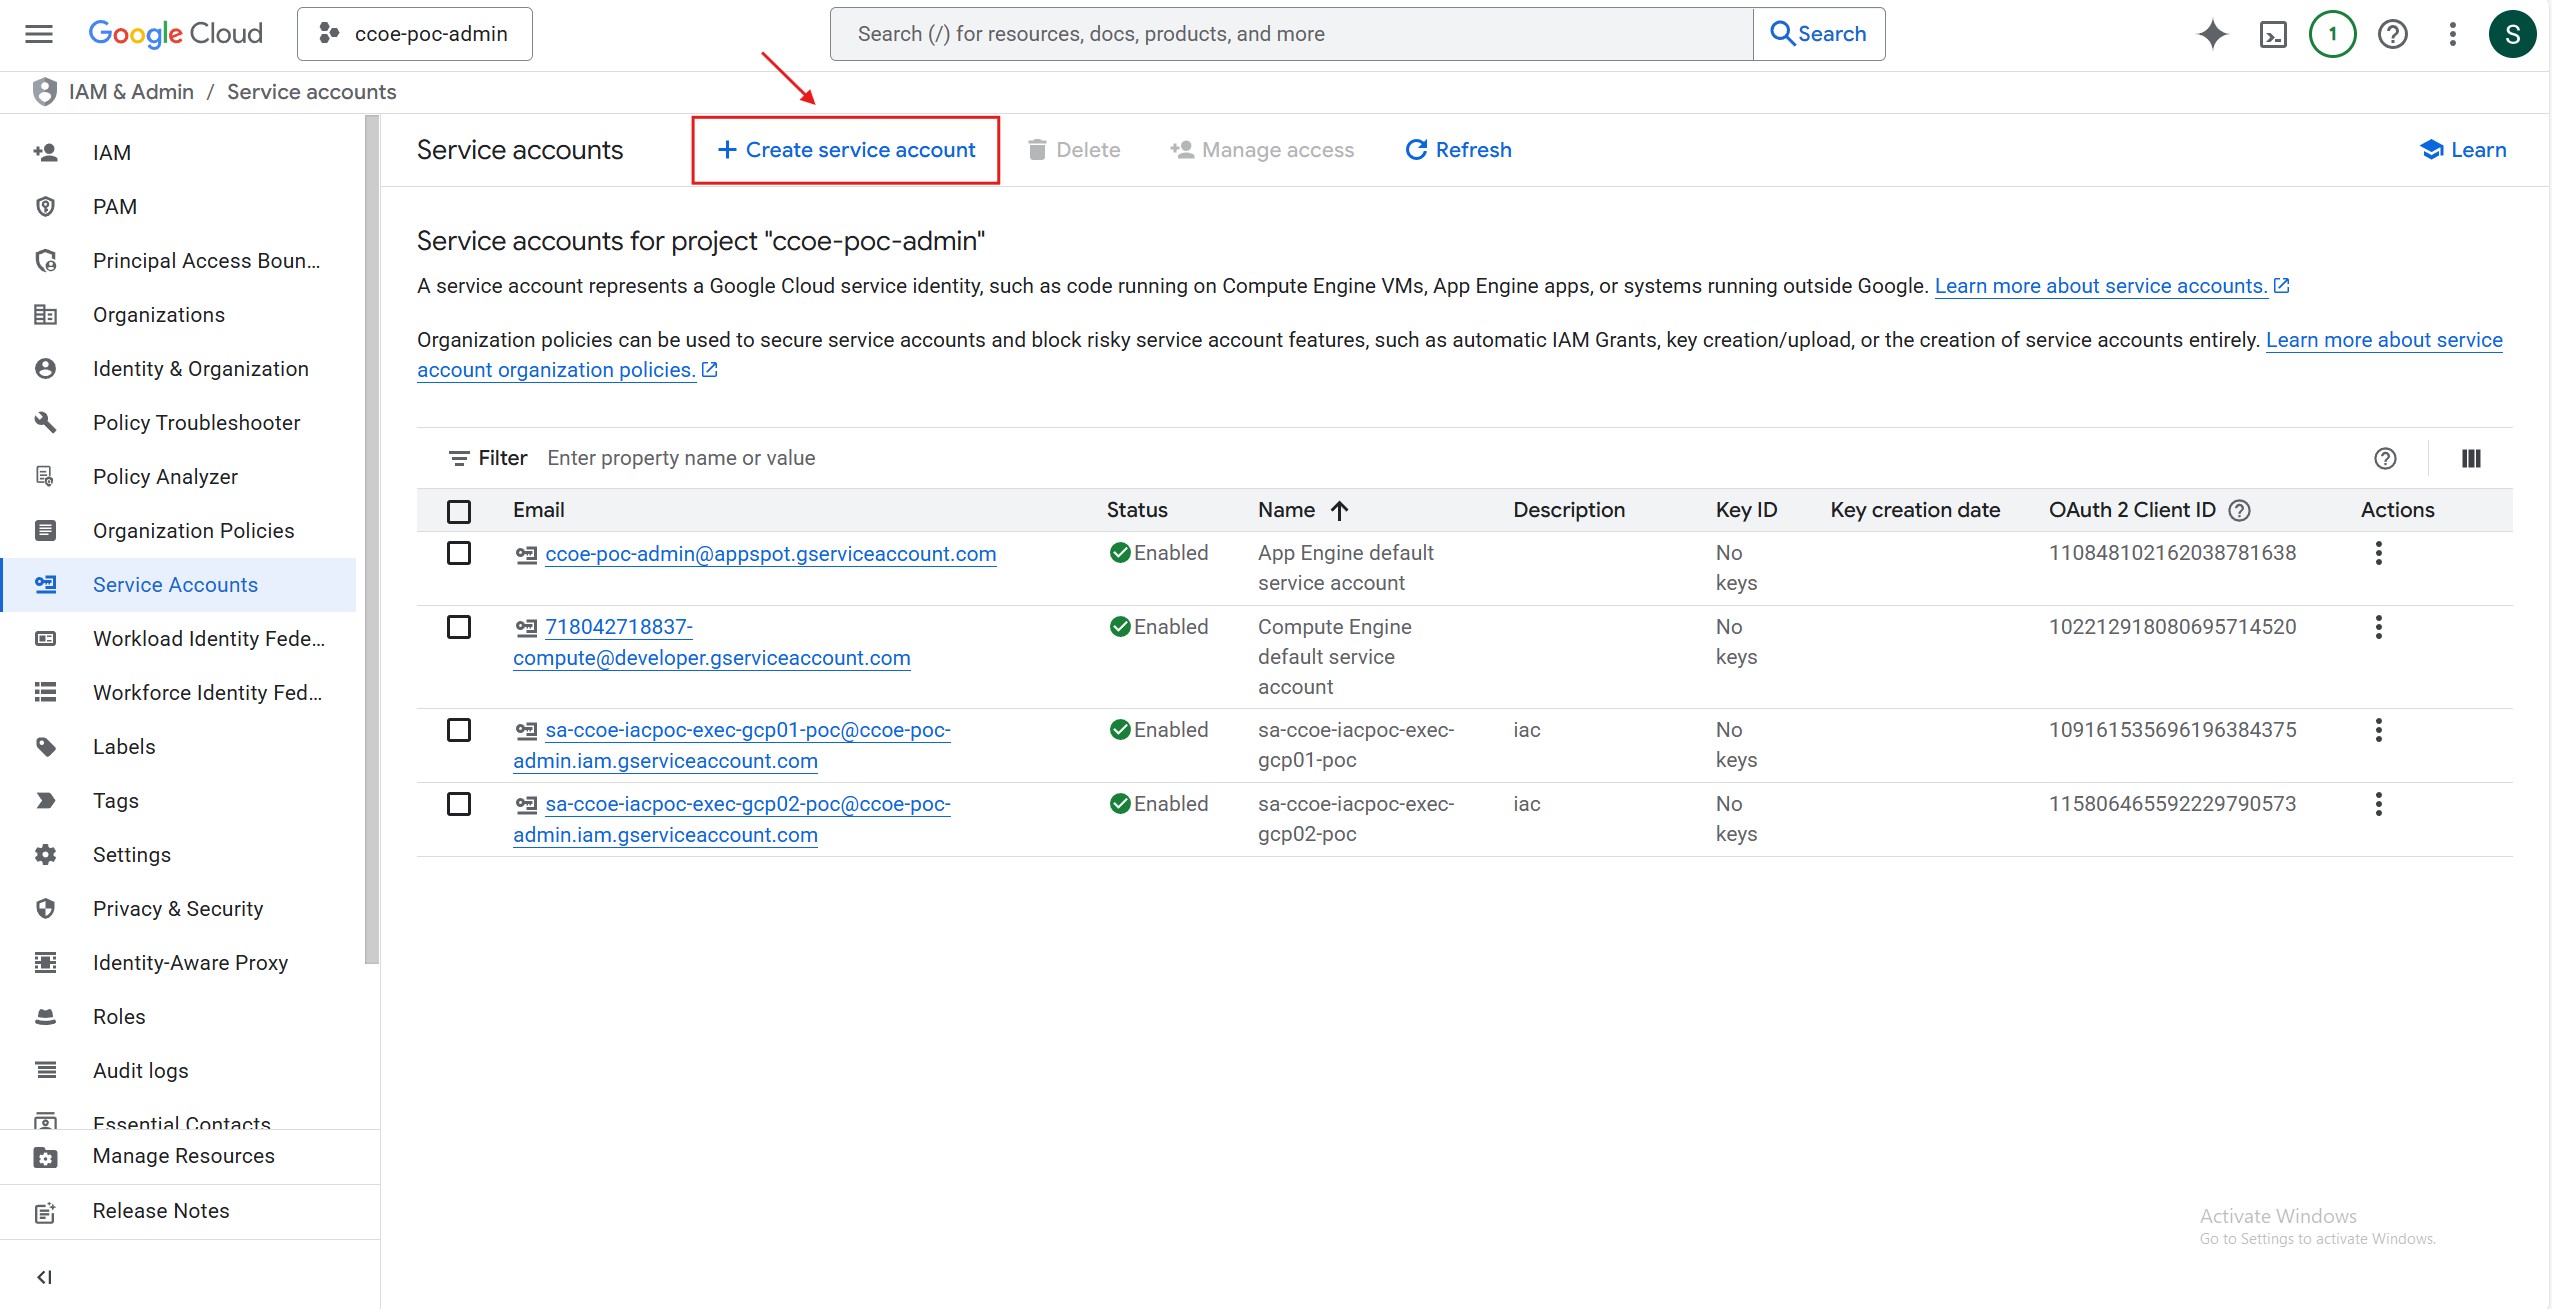This screenshot has width=2552, height=1309.
Task: Tick checkbox for sa-ccoe-iacpoc-exec-gcp02-poc account
Action: [459, 804]
